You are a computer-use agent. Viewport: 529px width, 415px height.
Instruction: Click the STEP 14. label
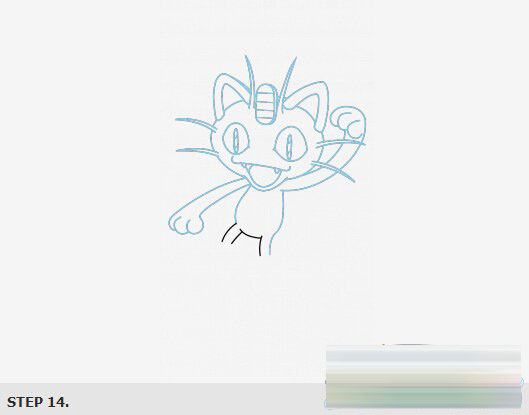tap(38, 402)
